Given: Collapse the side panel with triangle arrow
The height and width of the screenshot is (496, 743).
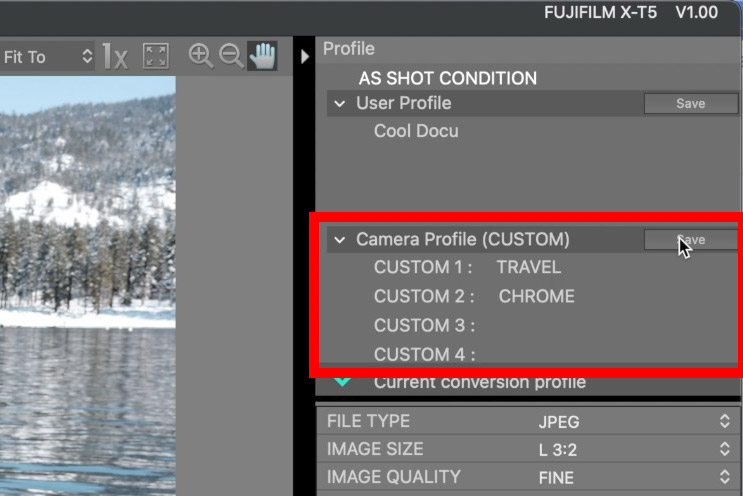Looking at the screenshot, I should coord(305,57).
